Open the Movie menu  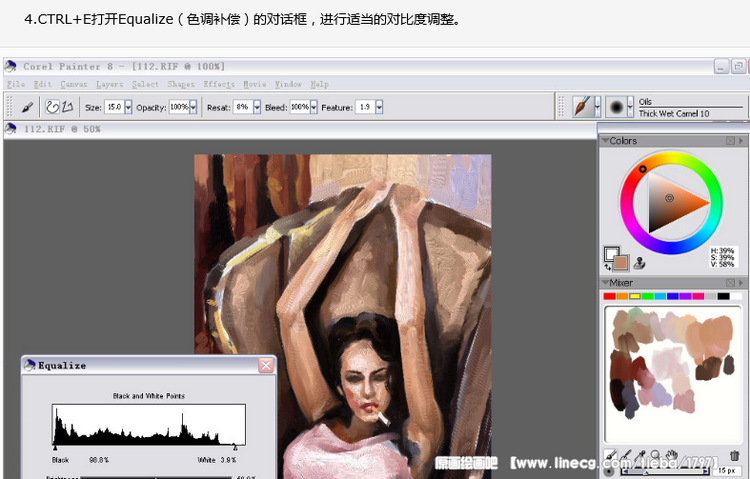[x=254, y=84]
